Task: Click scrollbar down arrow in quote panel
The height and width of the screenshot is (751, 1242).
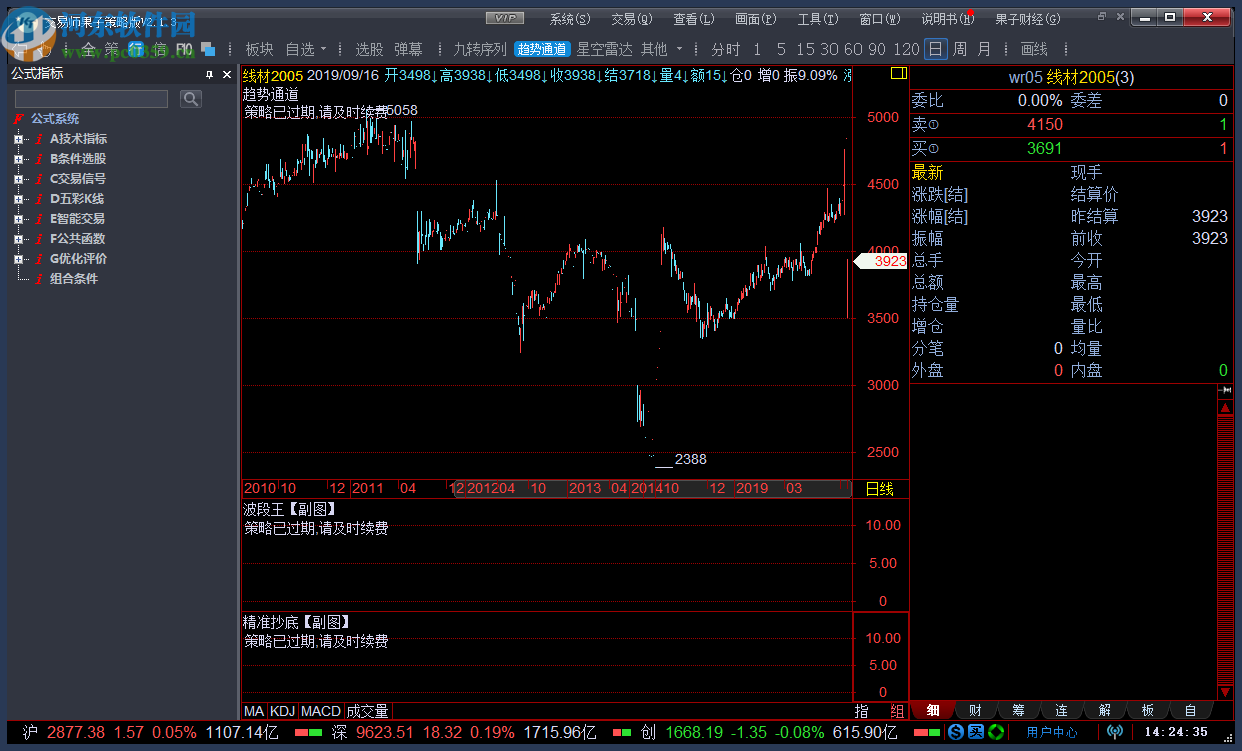Action: point(1225,692)
